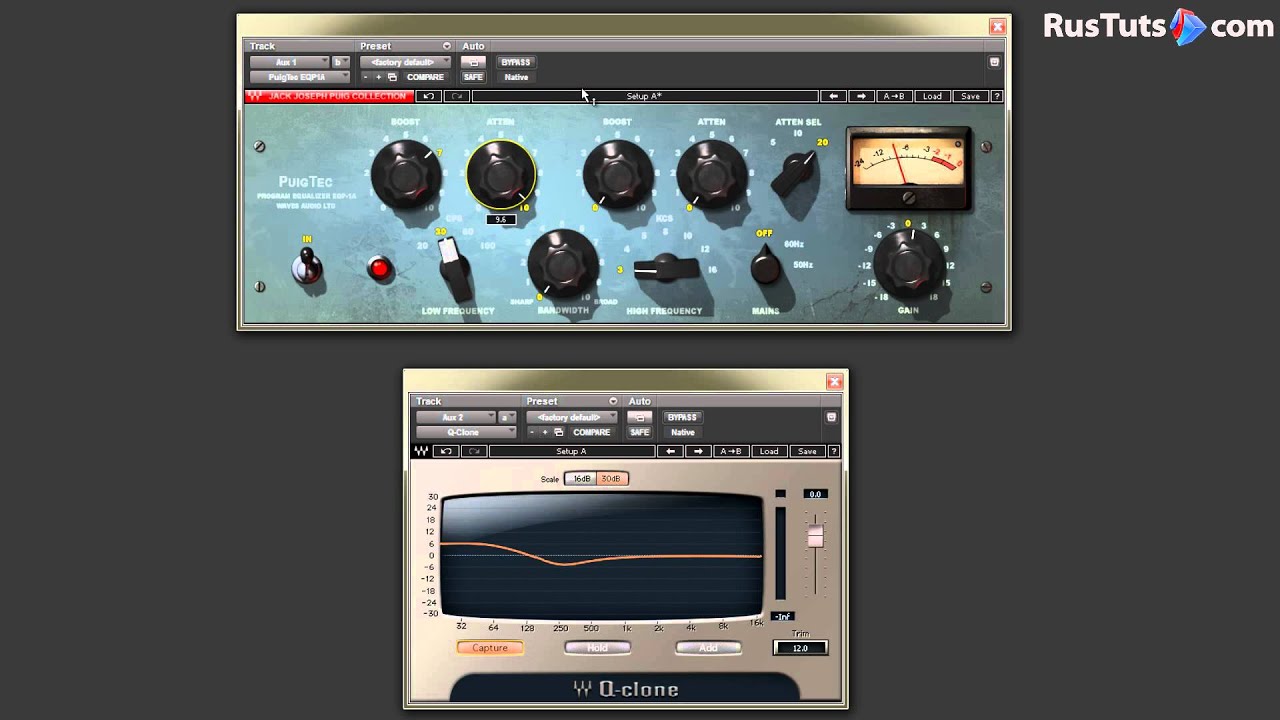Viewport: 1280px width, 720px height.
Task: Click the ATTEN knob value box 9.6
Action: tap(500, 219)
